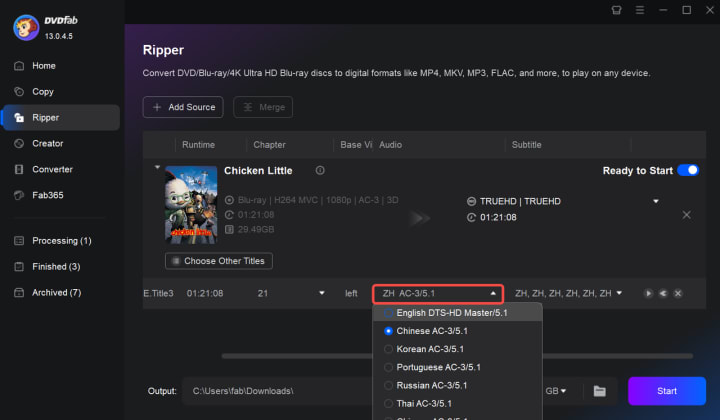
Task: Open the chapter 21 dropdown
Action: 322,293
